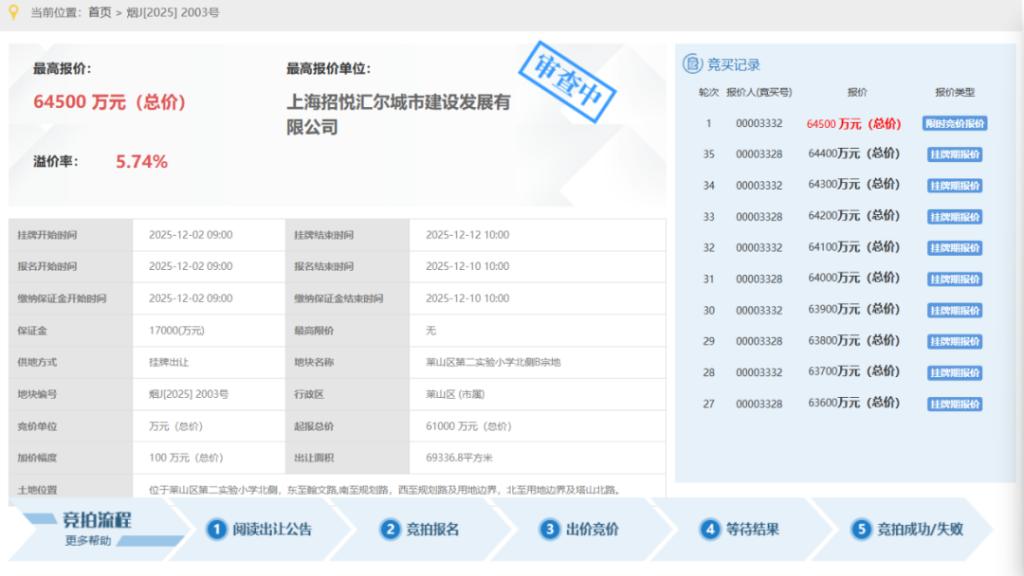Open 更多帮助 under 竞拍流程

tap(88, 541)
